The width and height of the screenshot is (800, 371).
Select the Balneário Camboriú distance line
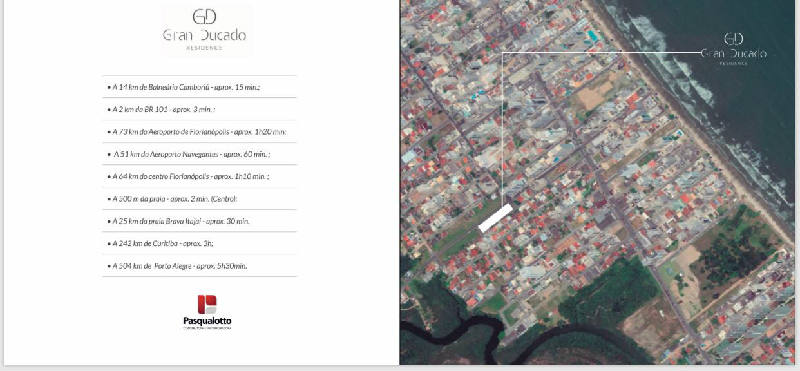tap(184, 87)
